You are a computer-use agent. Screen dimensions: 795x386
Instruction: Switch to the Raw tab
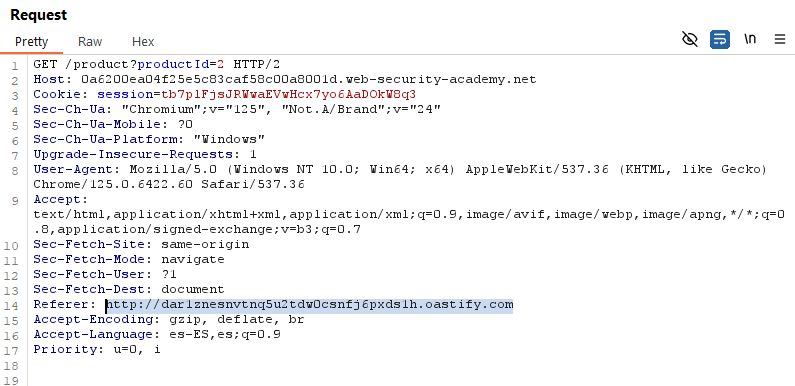pyautogui.click(x=90, y=42)
